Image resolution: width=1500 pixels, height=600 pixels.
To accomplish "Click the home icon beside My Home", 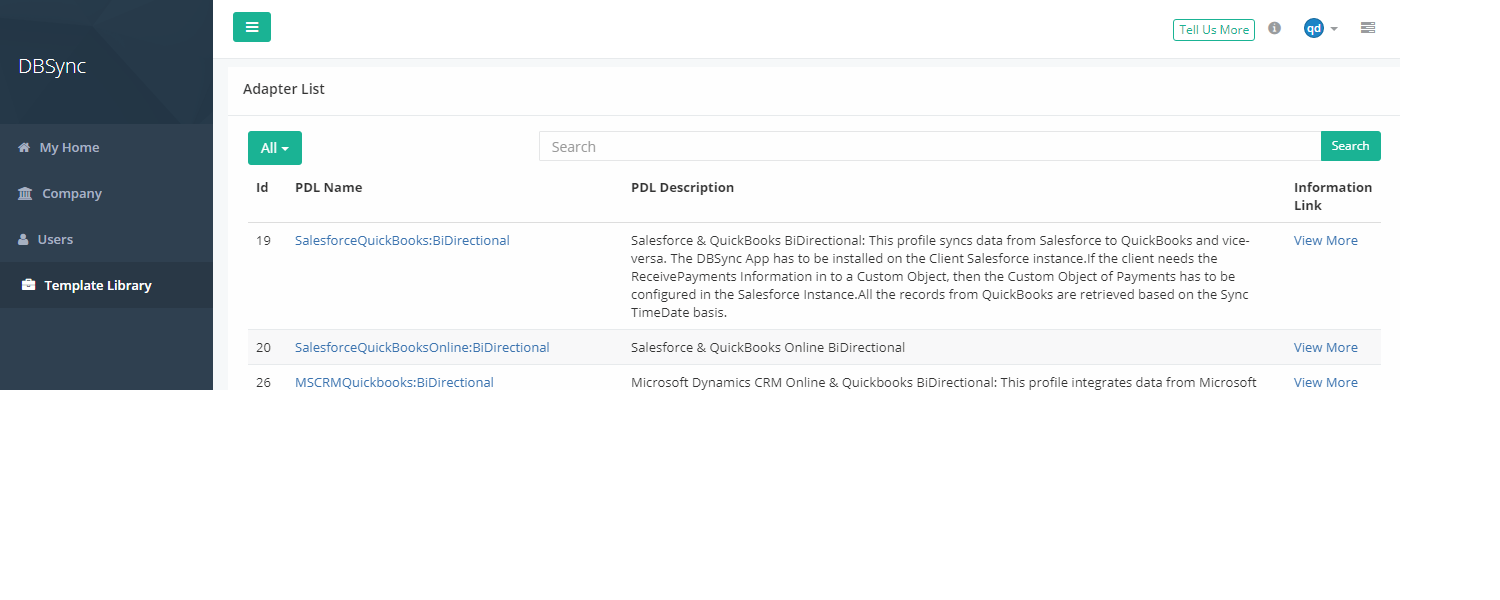I will [x=24, y=148].
